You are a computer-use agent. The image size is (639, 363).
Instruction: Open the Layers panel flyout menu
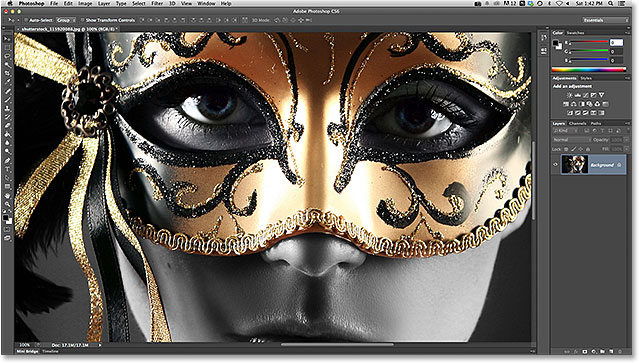click(627, 123)
